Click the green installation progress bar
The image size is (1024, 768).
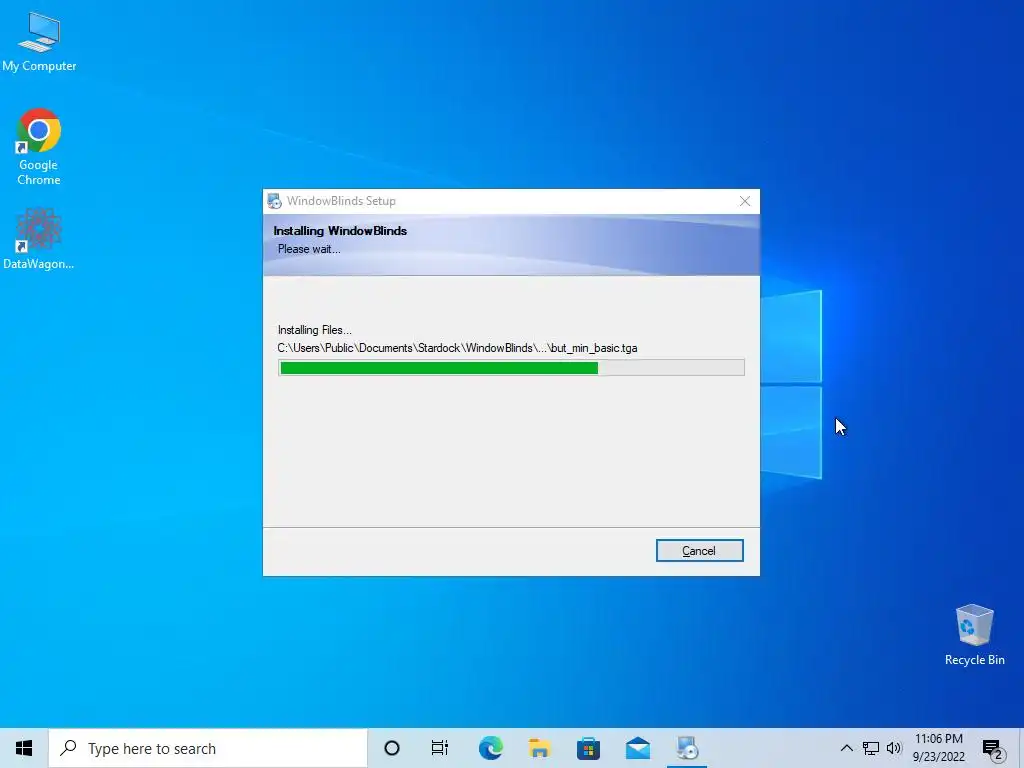pos(511,368)
